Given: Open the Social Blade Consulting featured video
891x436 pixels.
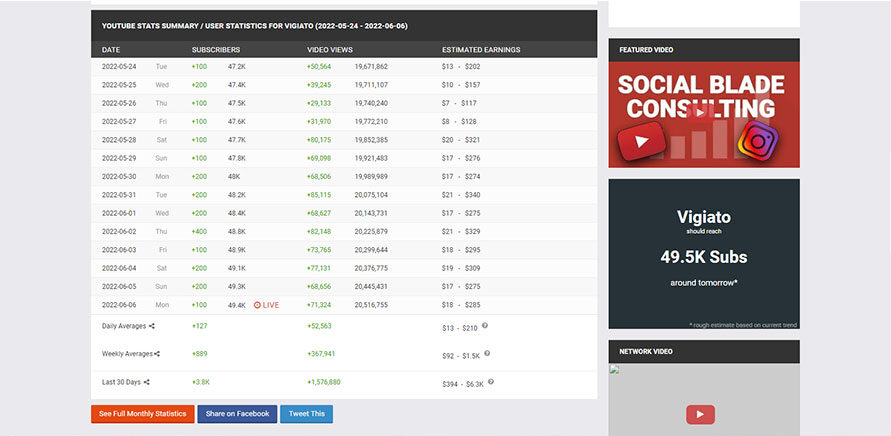Looking at the screenshot, I should tap(703, 115).
